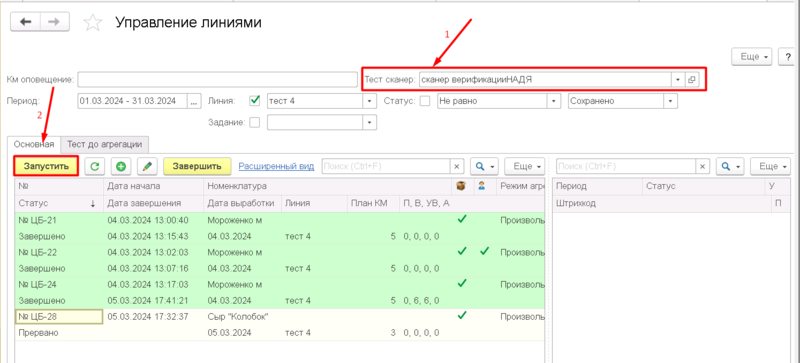Enable the Задание filter checkbox

[255, 123]
